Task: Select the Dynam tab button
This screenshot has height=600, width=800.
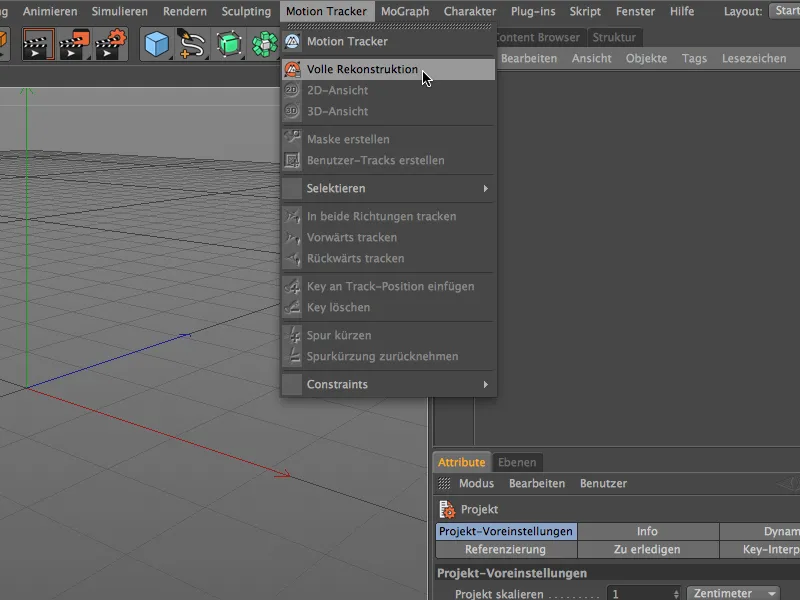Action: point(760,531)
